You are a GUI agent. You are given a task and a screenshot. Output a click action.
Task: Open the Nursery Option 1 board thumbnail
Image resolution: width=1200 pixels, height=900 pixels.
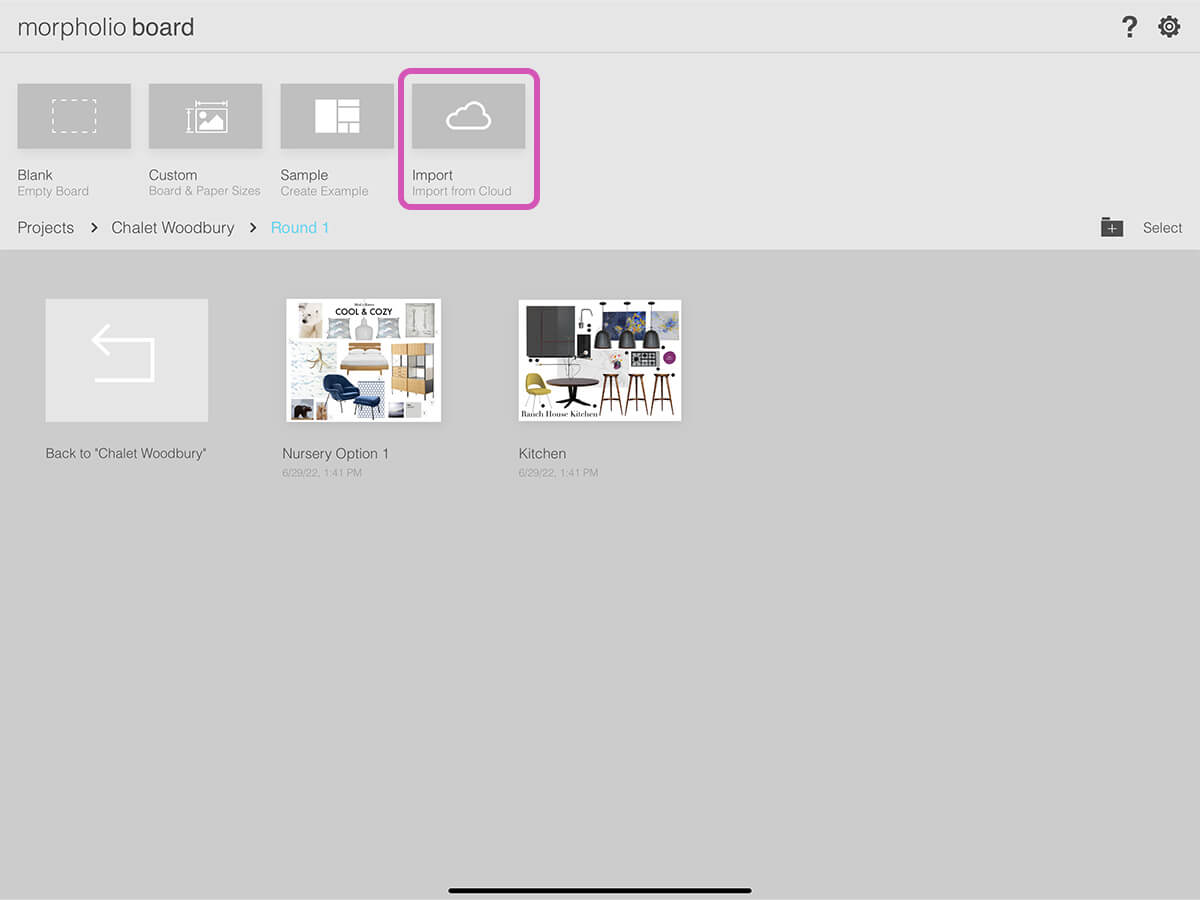pos(363,360)
